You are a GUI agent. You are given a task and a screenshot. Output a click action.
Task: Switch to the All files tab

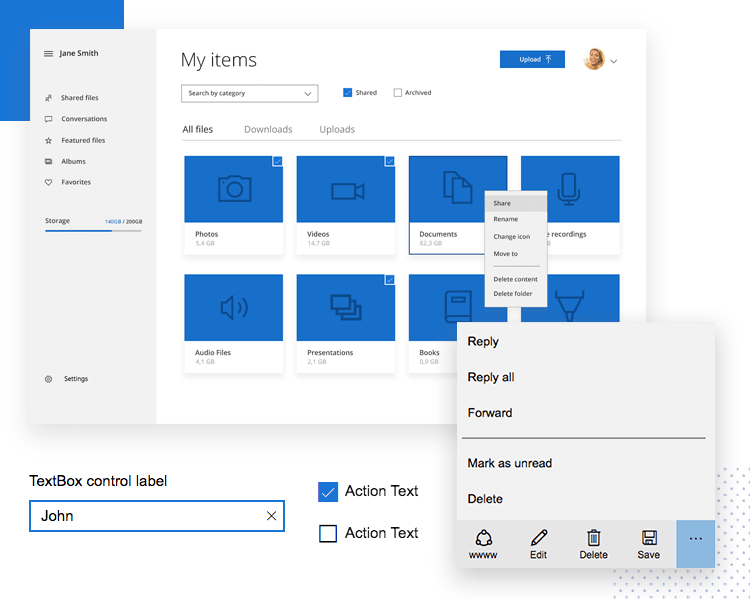point(198,130)
